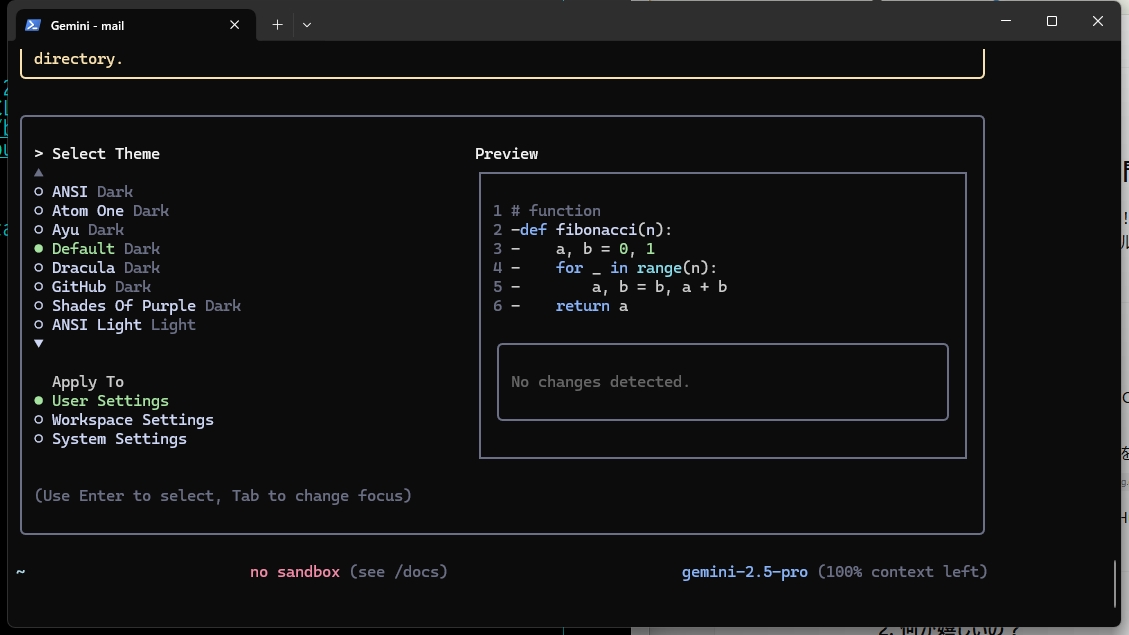
Task: Close the Gemini - mail tab
Action: (x=235, y=25)
